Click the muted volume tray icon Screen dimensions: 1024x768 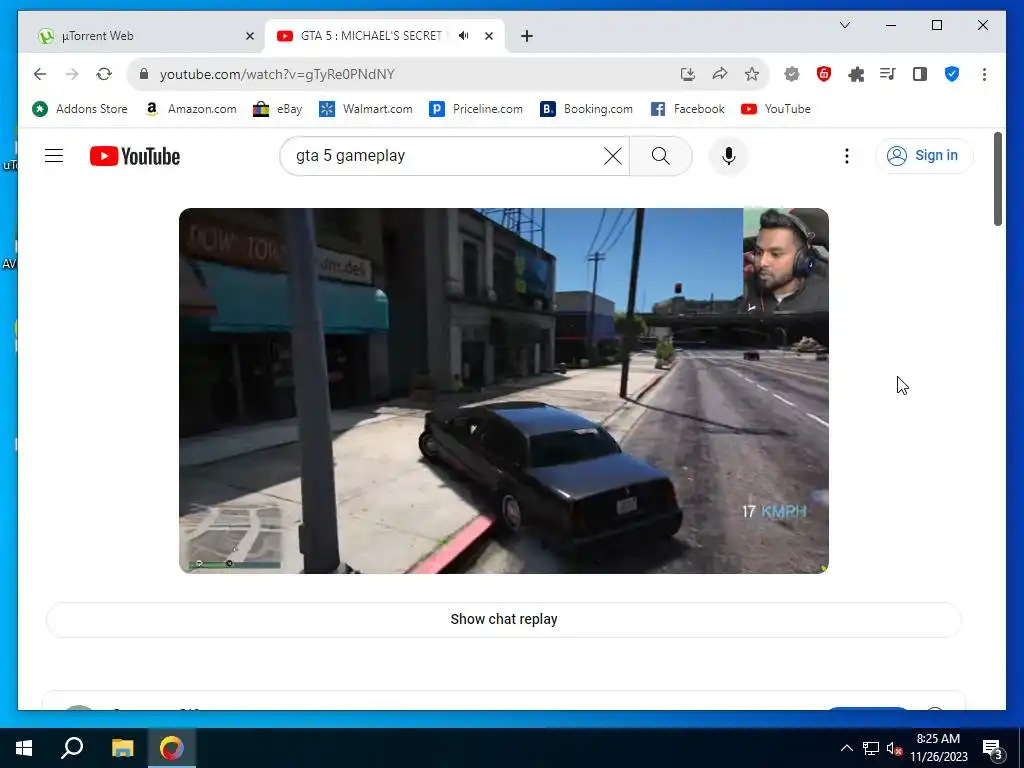tap(894, 748)
